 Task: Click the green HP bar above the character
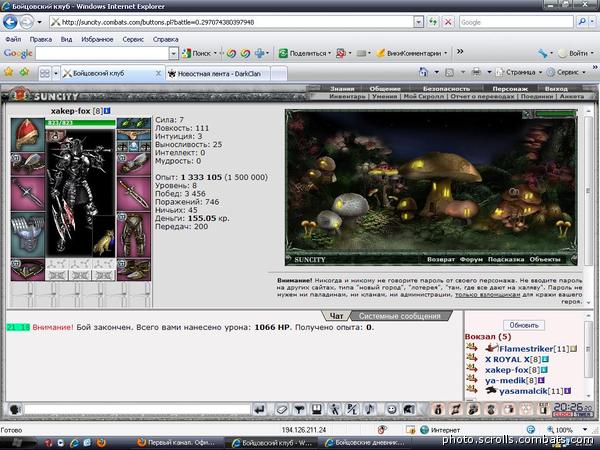pos(80,123)
